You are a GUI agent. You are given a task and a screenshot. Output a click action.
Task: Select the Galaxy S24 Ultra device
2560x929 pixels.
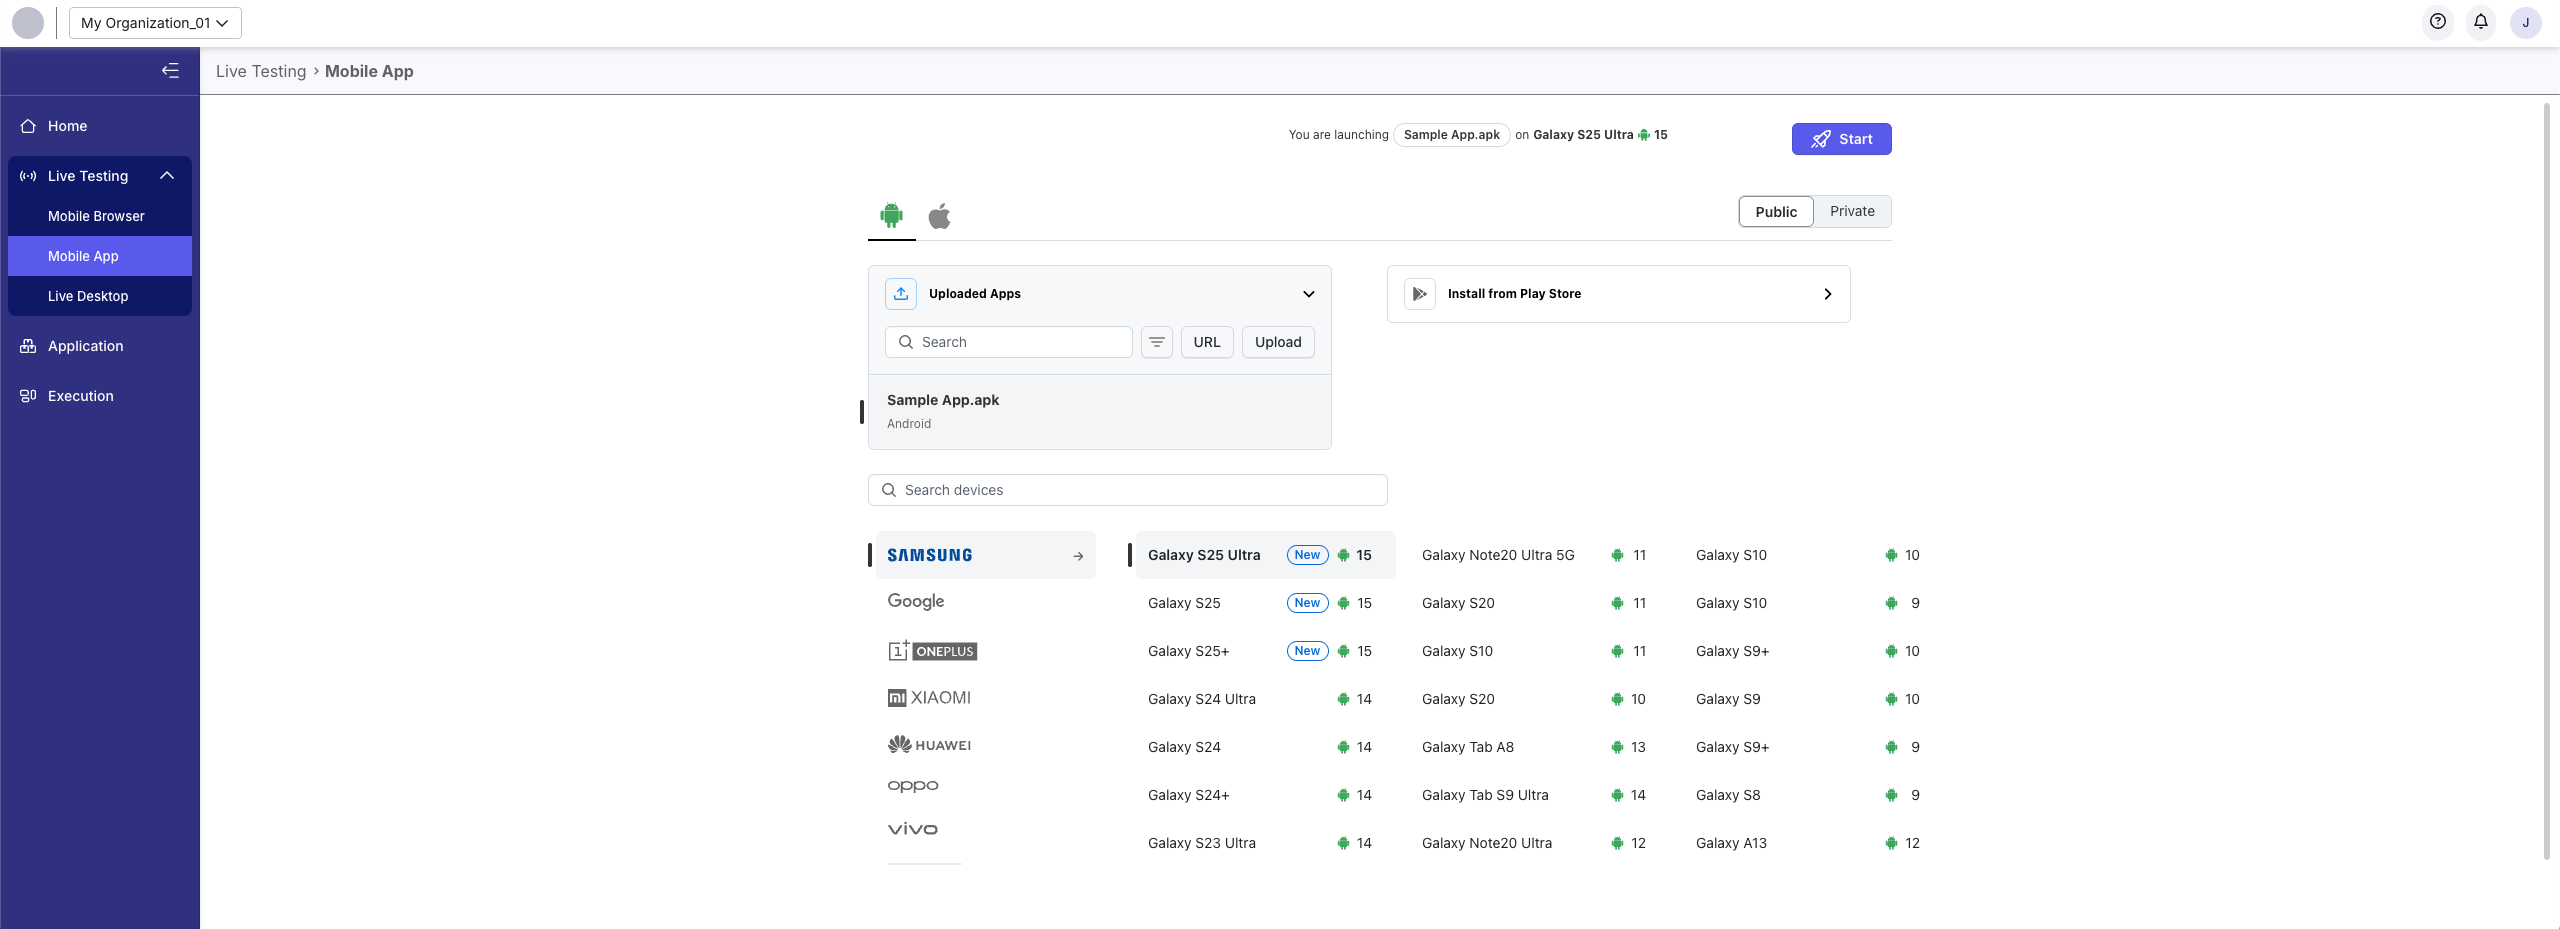pyautogui.click(x=1201, y=699)
